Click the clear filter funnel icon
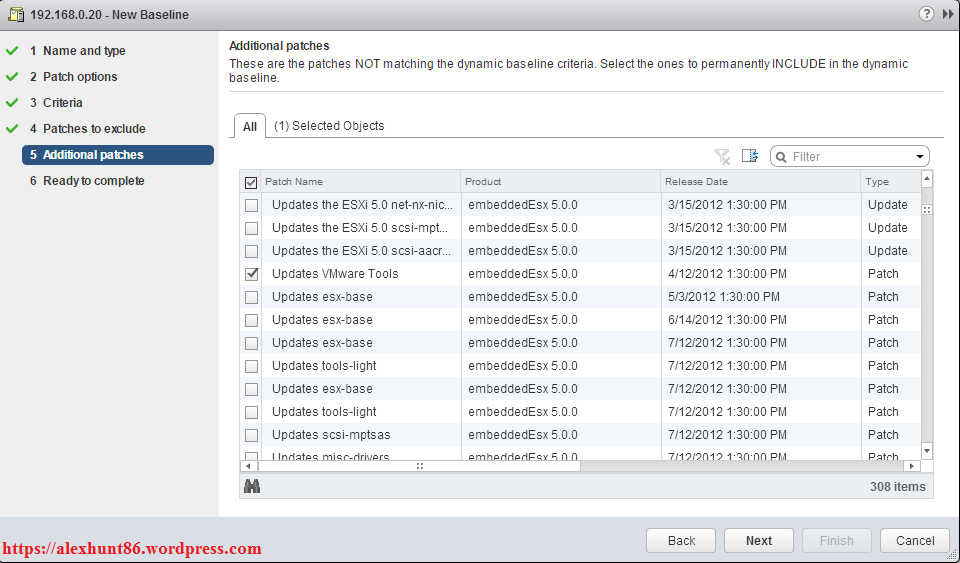Viewport: 960px width, 563px height. point(722,156)
